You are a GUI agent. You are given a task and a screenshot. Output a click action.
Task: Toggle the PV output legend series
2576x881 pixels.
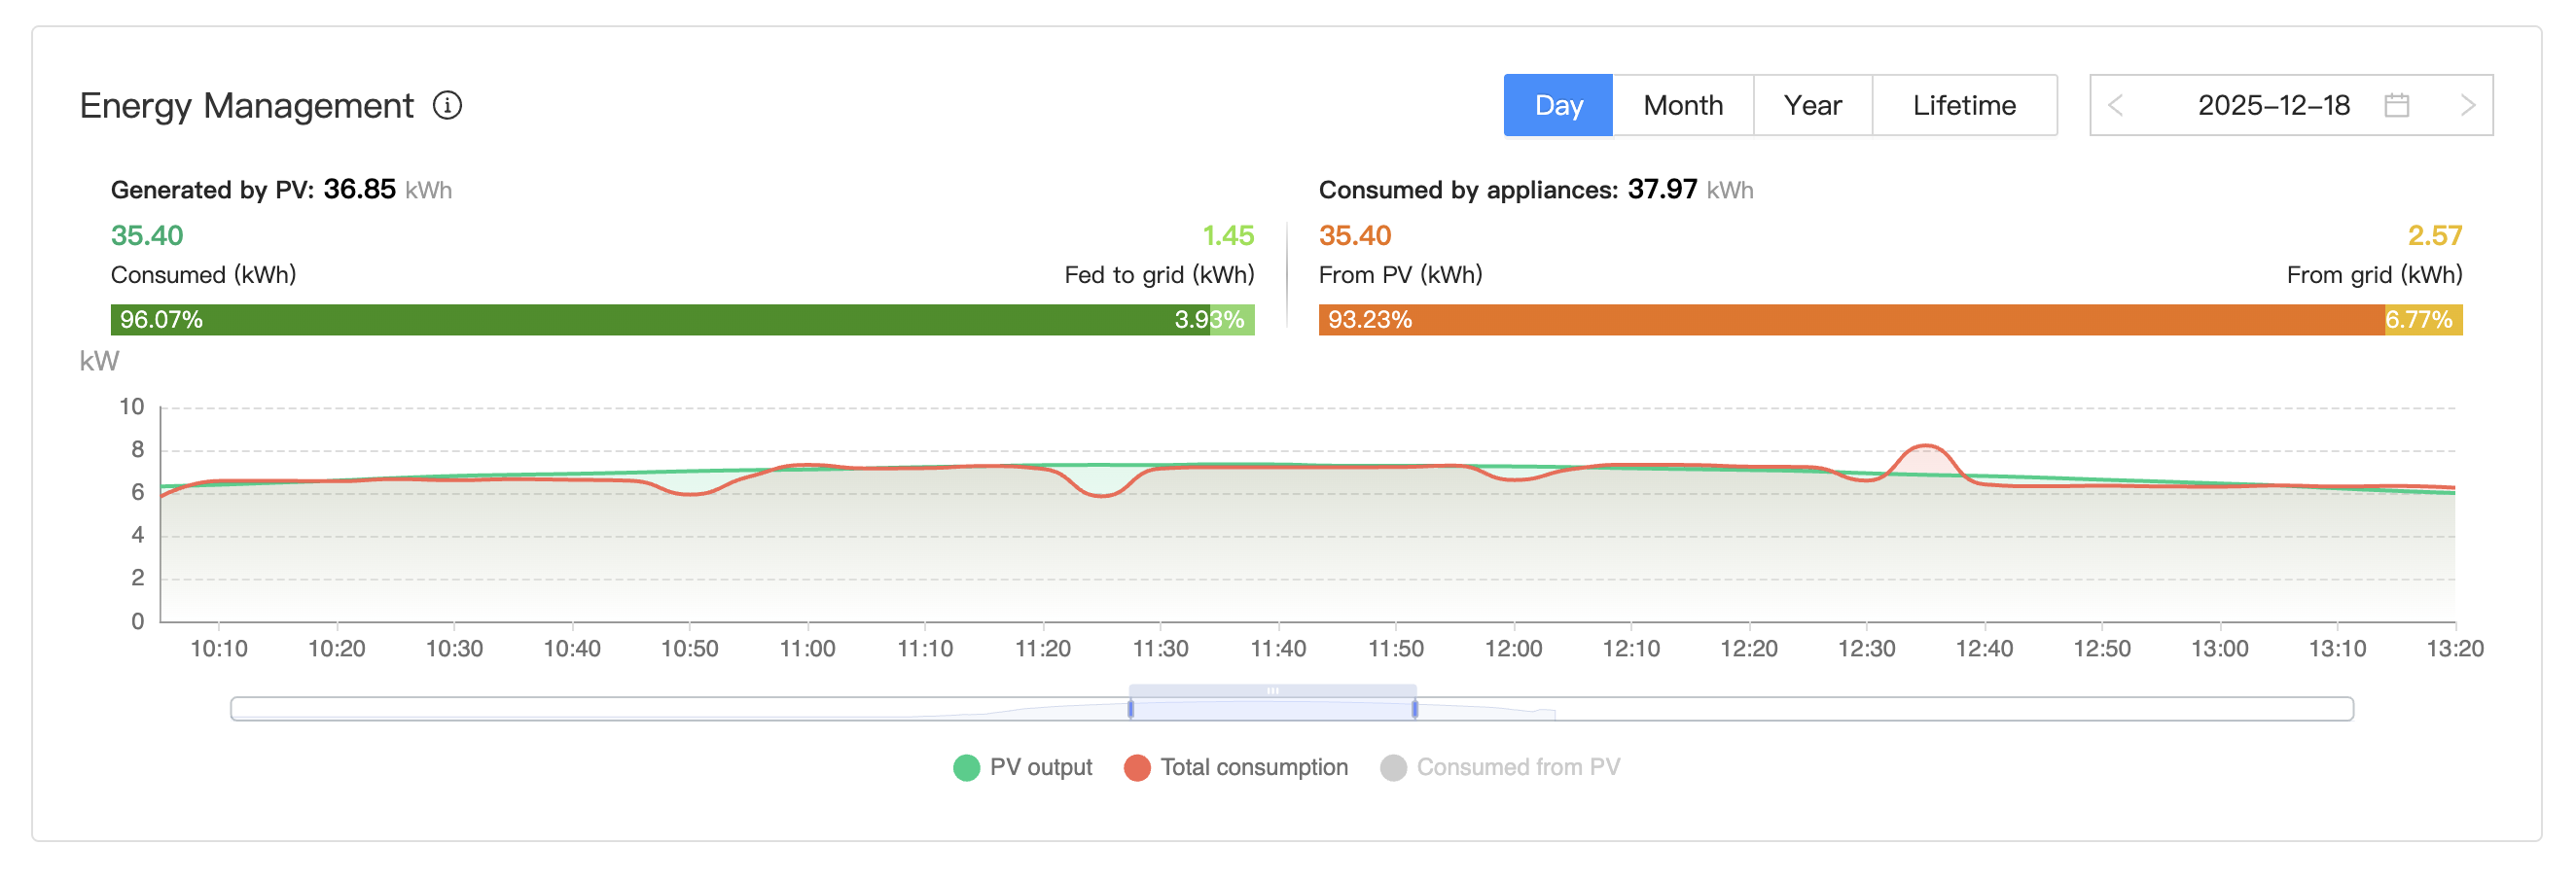click(1022, 766)
